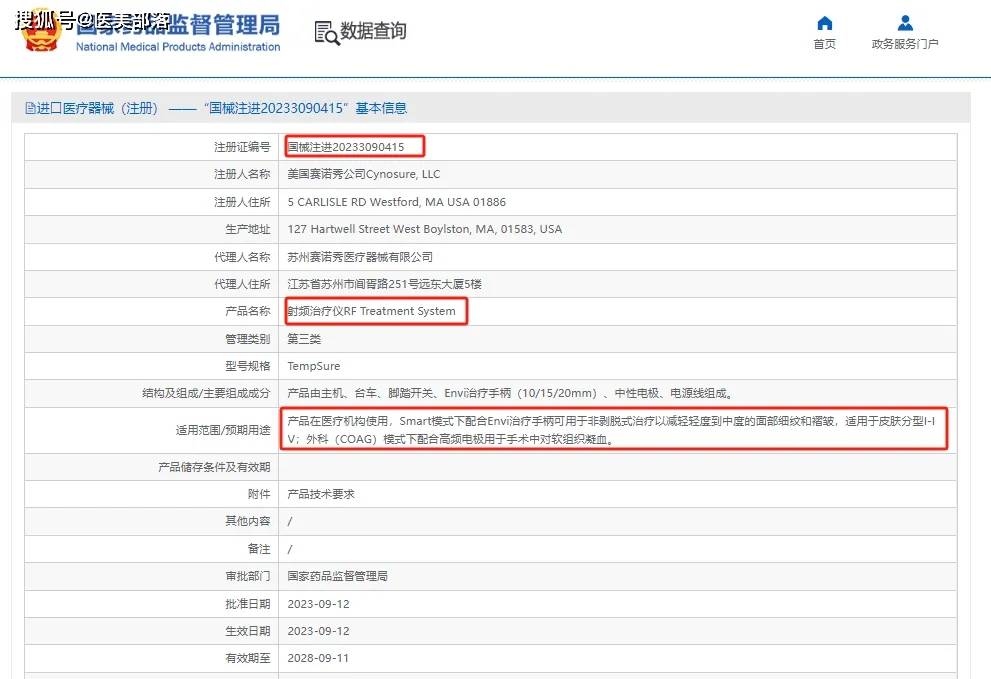The width and height of the screenshot is (991, 679).
Task: Click the 注册人名称 row label
Action: point(242,174)
